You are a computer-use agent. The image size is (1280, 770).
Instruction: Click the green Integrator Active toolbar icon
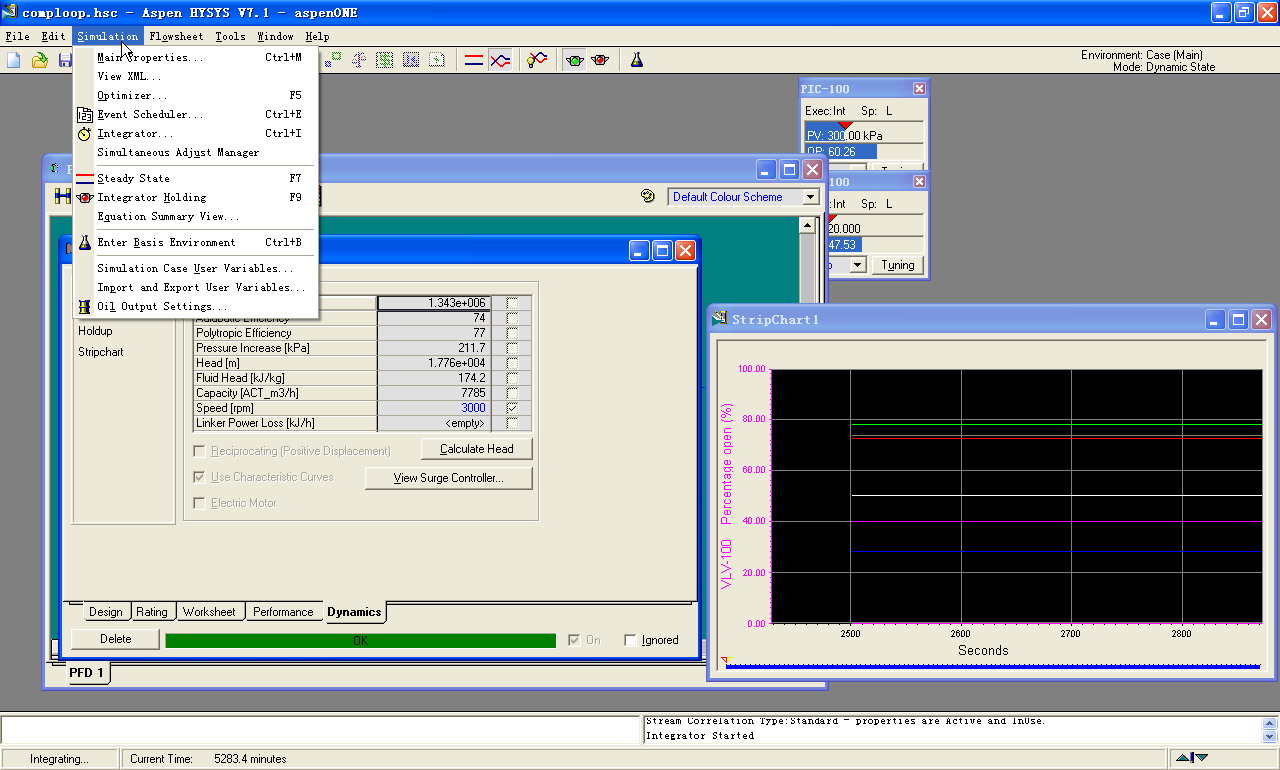click(x=574, y=60)
